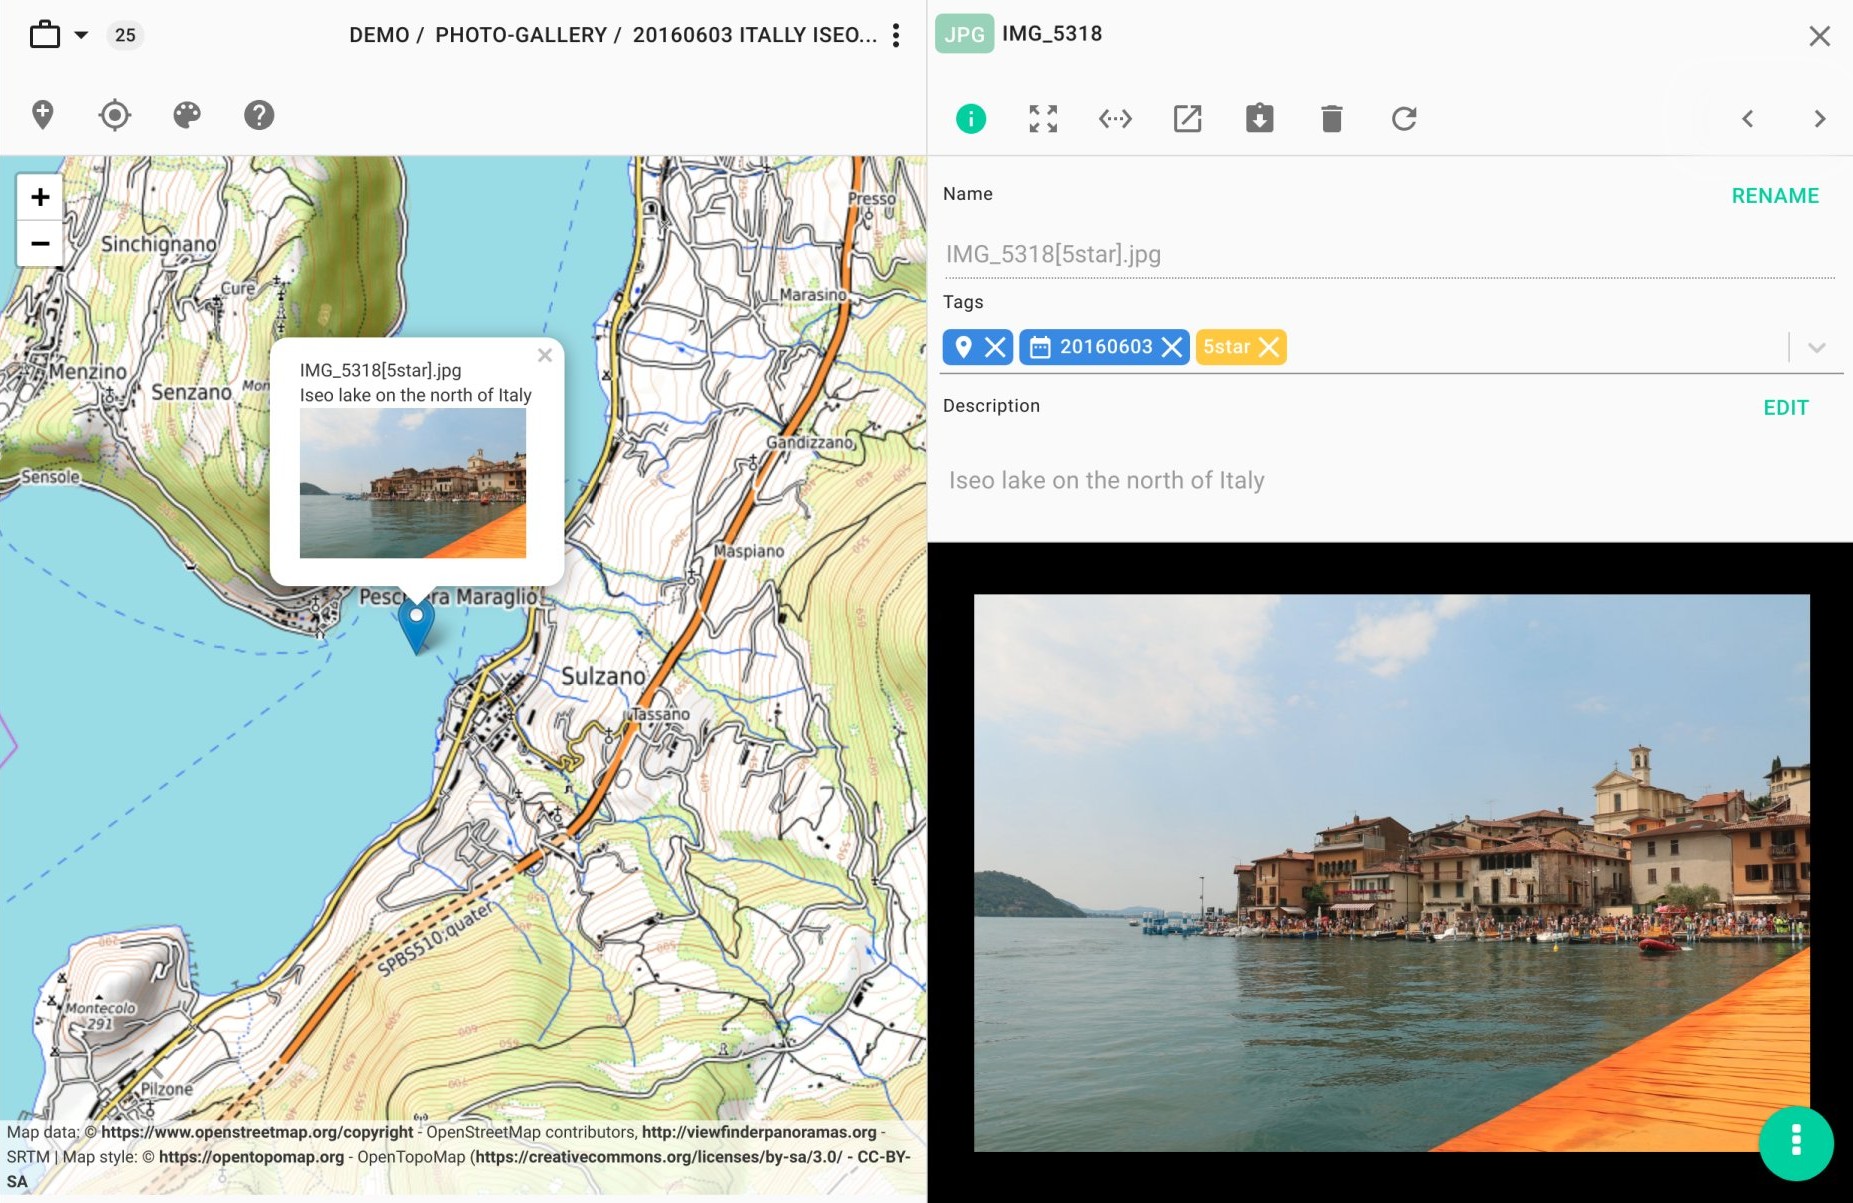The height and width of the screenshot is (1203, 1853).
Task: Open the green floating action menu
Action: coord(1796,1142)
